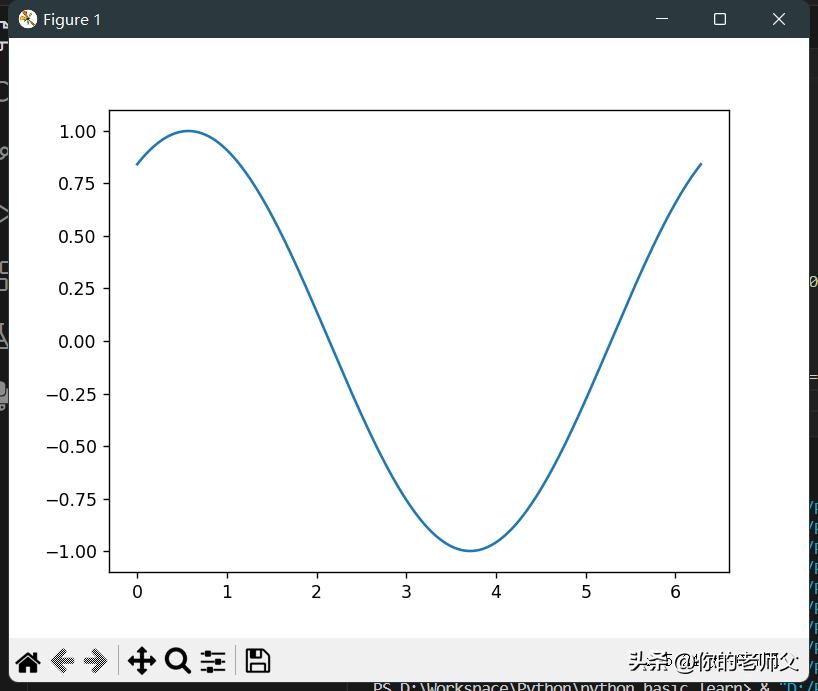Open the subplot configuration sliders tool
This screenshot has width=818, height=691.
coord(212,661)
